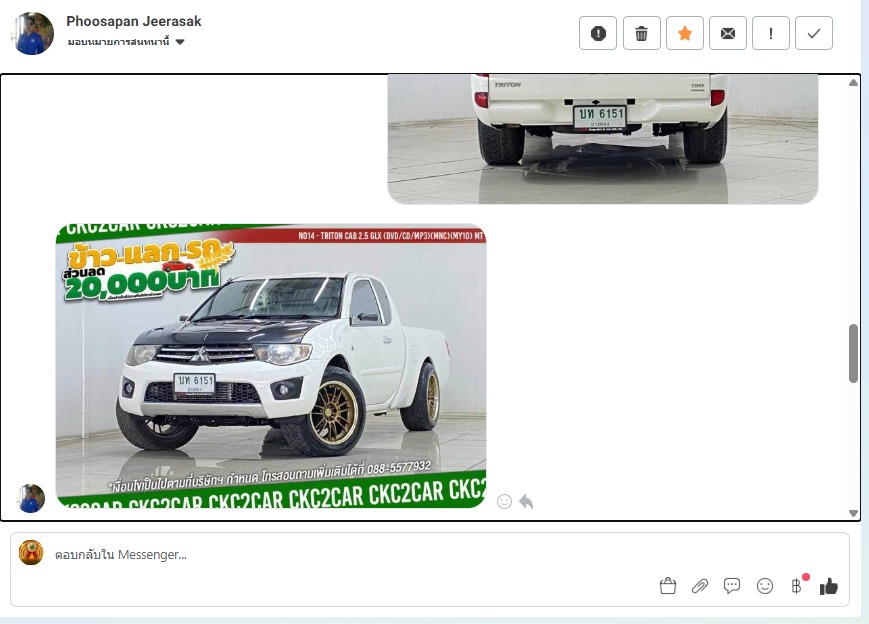Delete conversation using trash can icon
Viewport: 869px width, 624px height.
(641, 33)
